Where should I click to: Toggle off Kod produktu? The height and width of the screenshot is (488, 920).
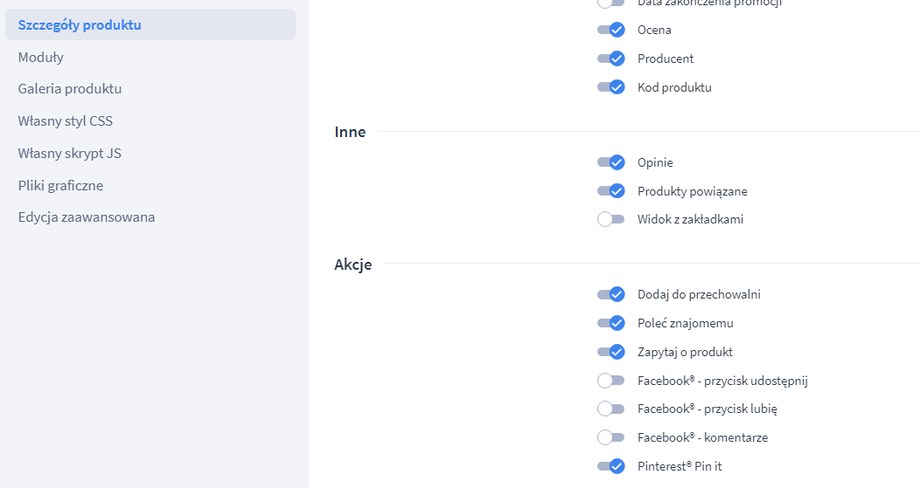click(x=611, y=87)
